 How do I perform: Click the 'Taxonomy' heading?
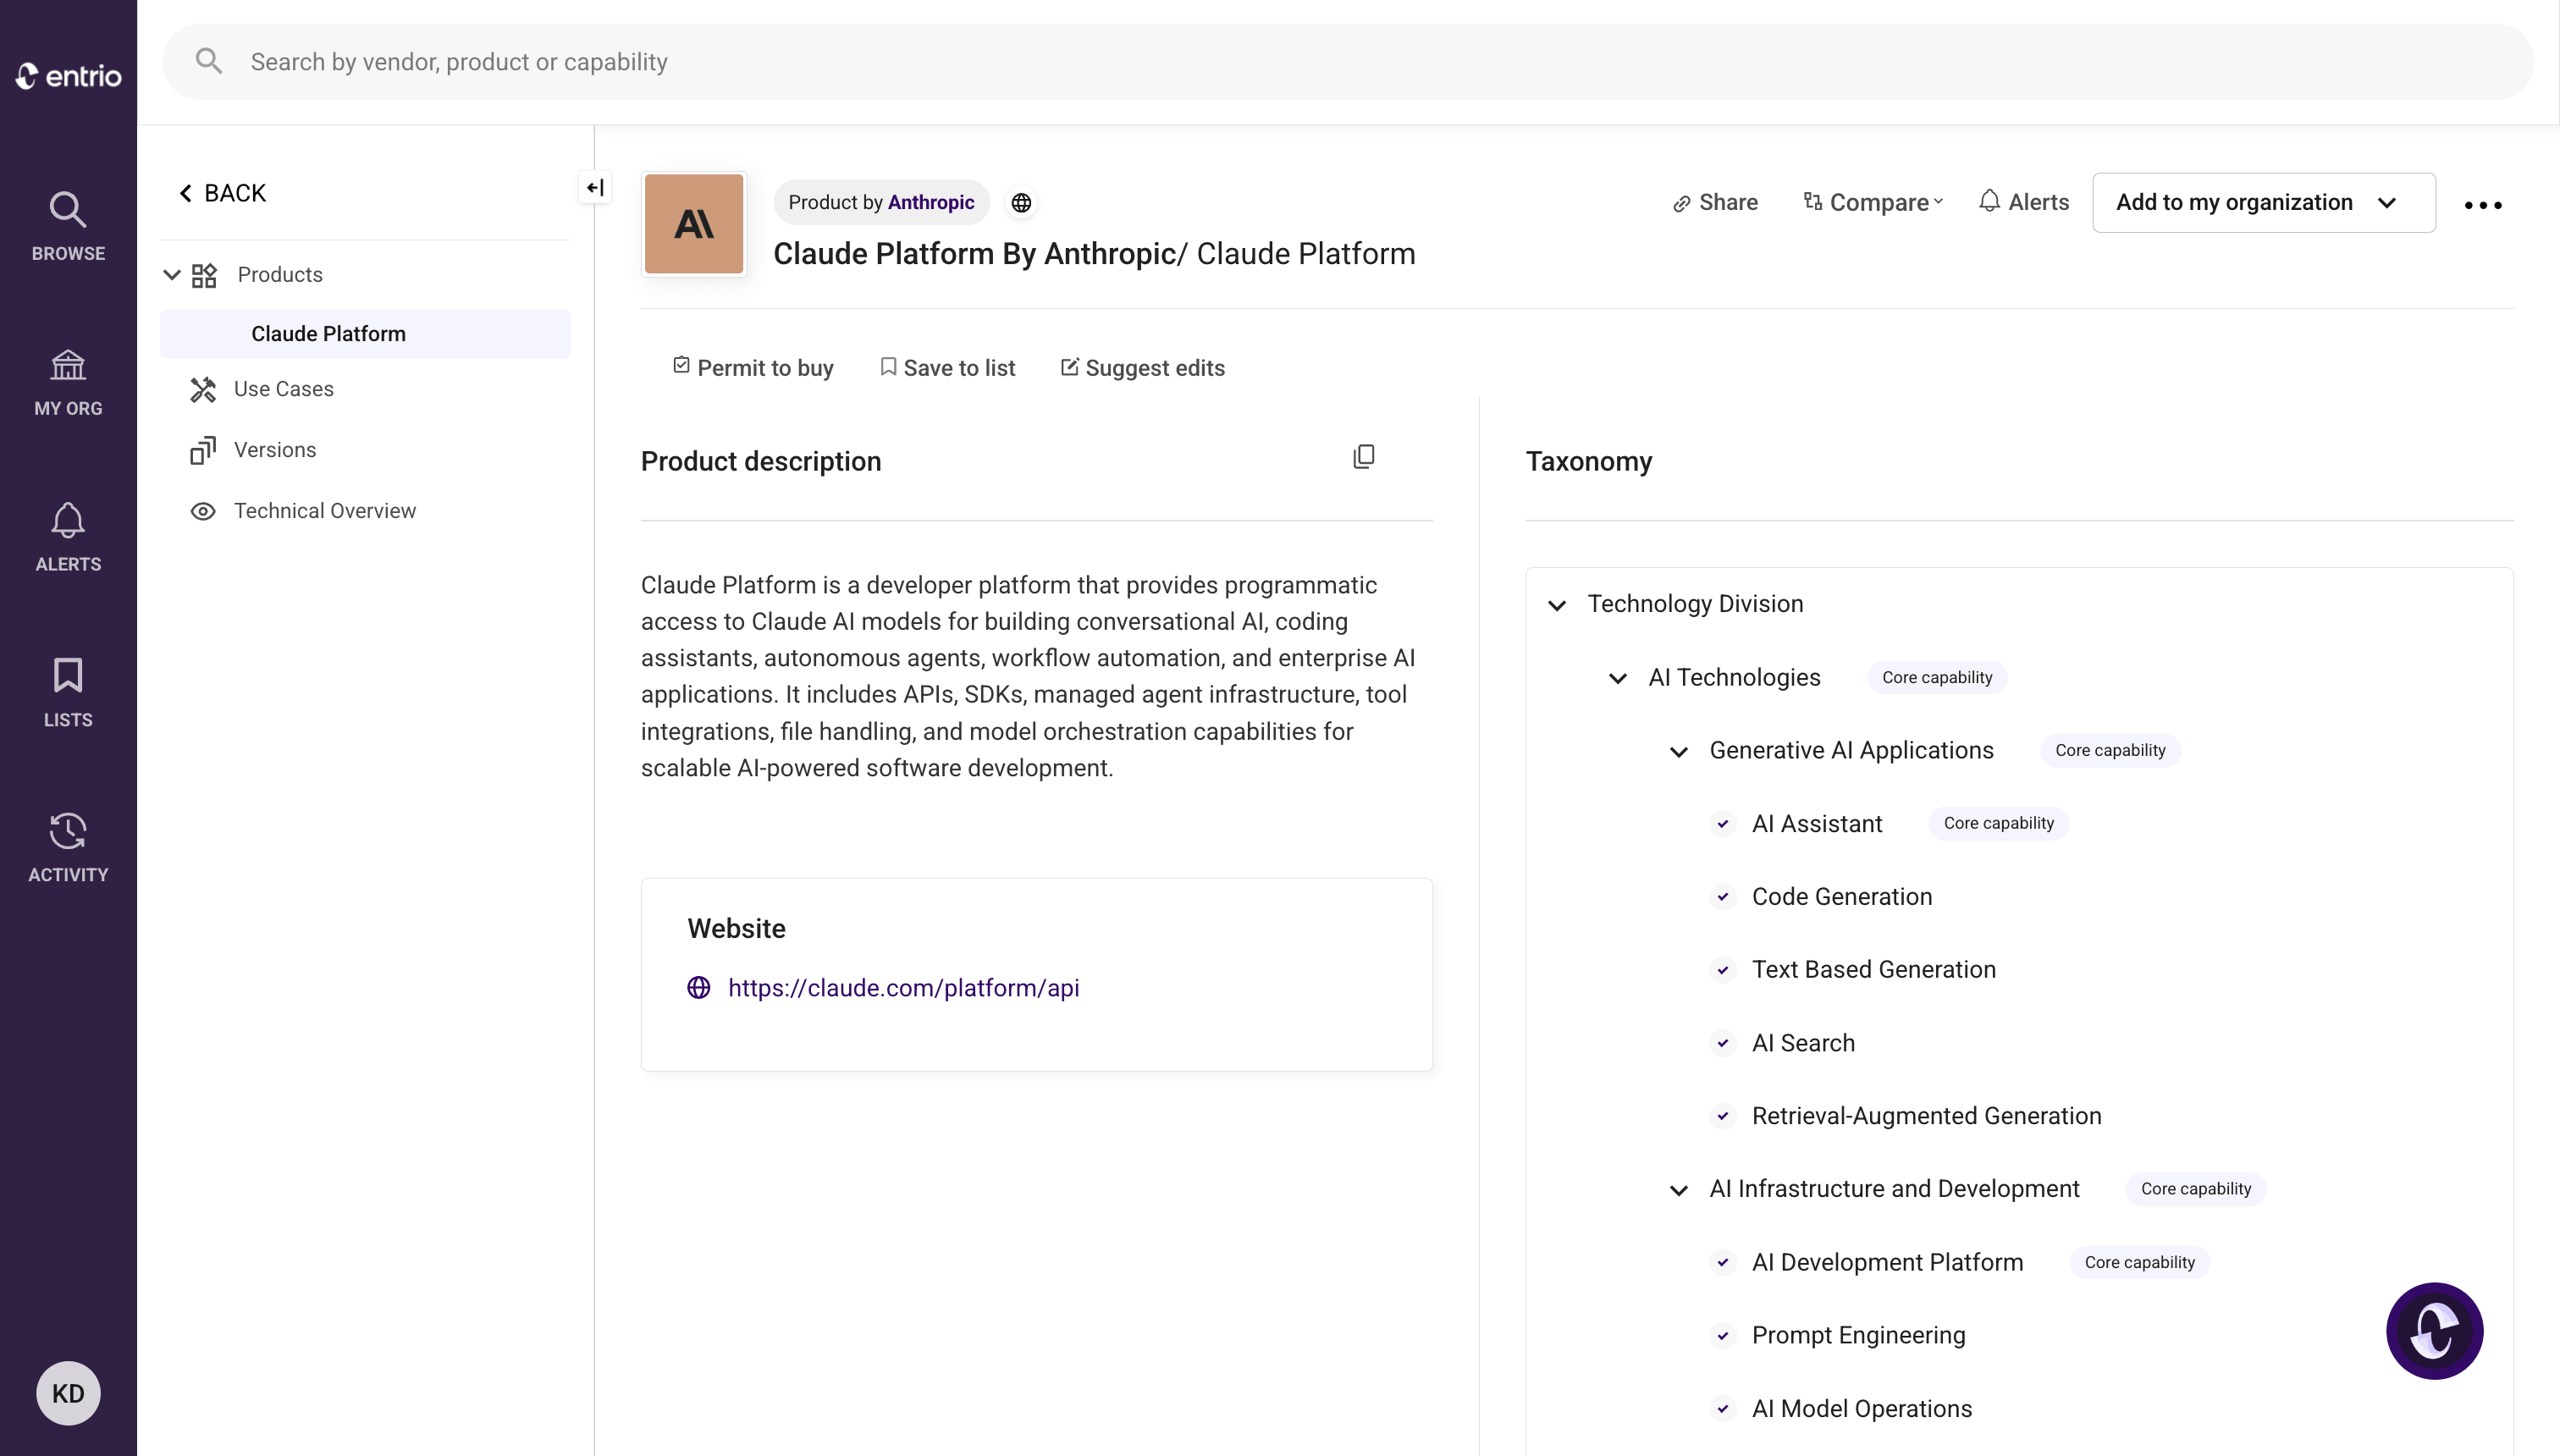1588,461
